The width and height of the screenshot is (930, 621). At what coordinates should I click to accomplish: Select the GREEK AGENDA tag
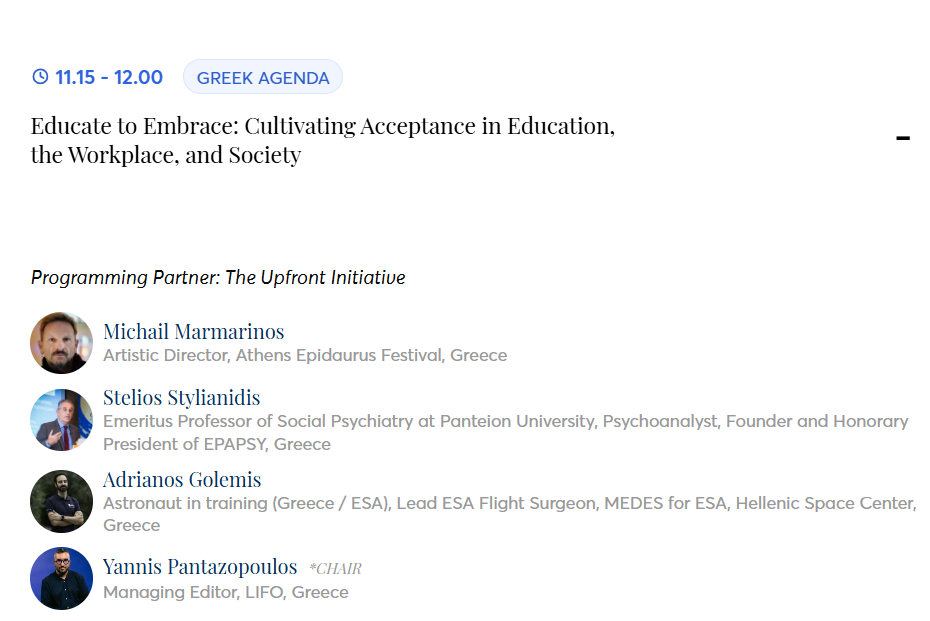coord(263,77)
